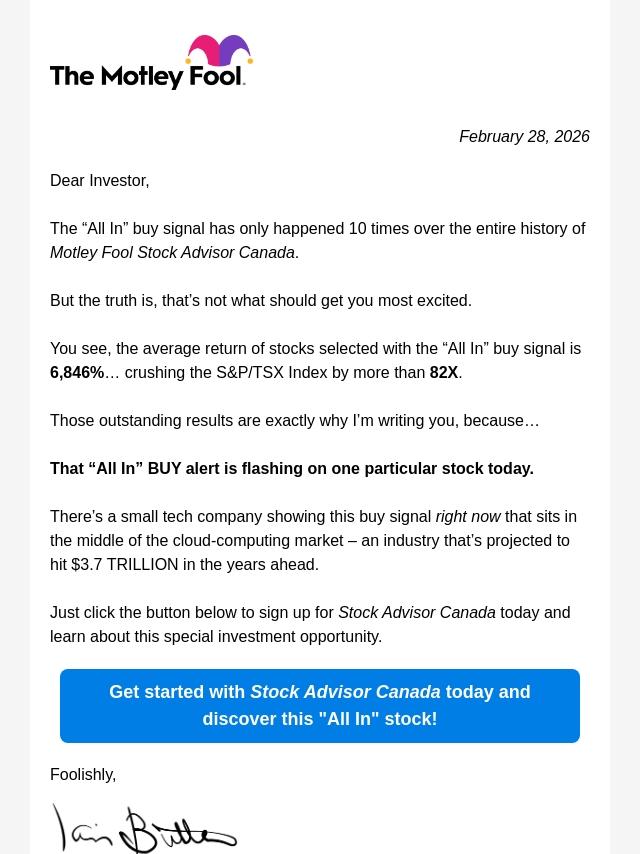The image size is (640, 854).
Task: Click the bold 6,846% return figure
Action: pos(77,372)
